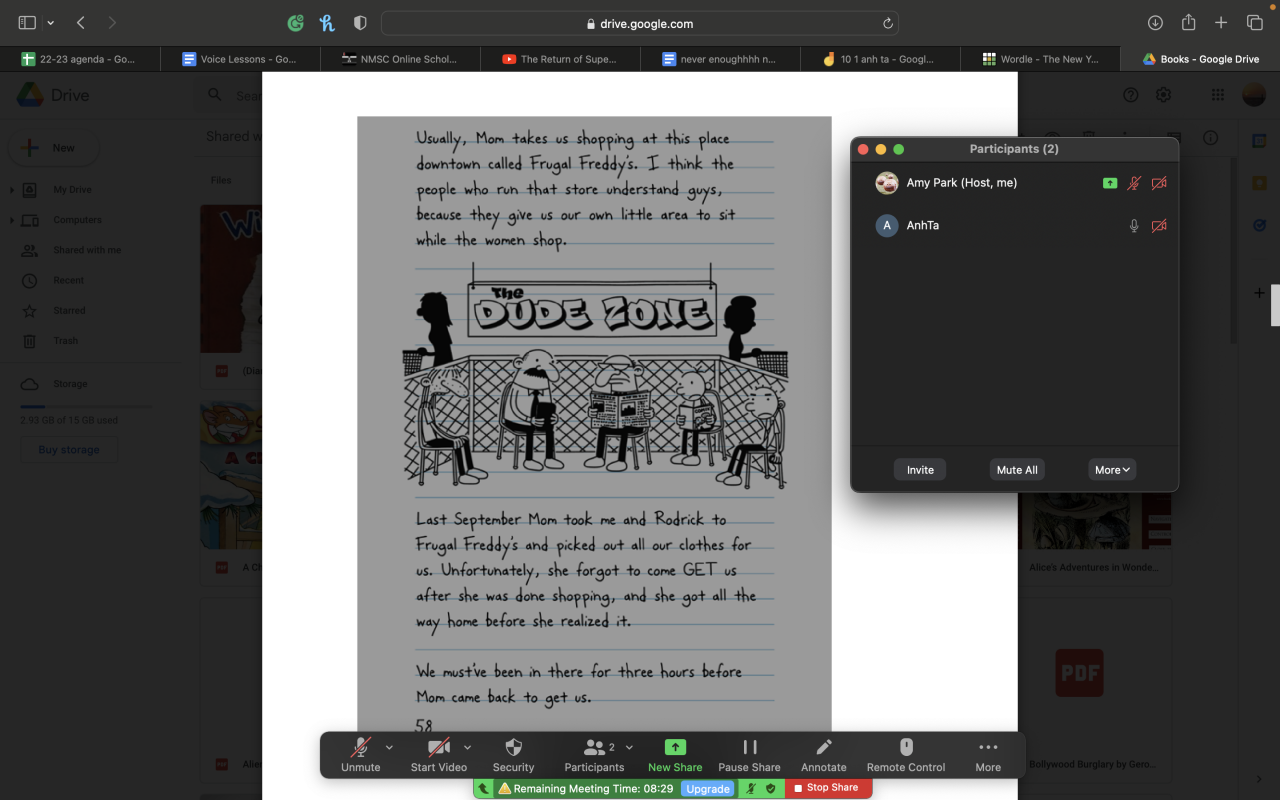Click the muted mic status icon beside Upgrade
This screenshot has width=1280, height=800.
pos(751,789)
